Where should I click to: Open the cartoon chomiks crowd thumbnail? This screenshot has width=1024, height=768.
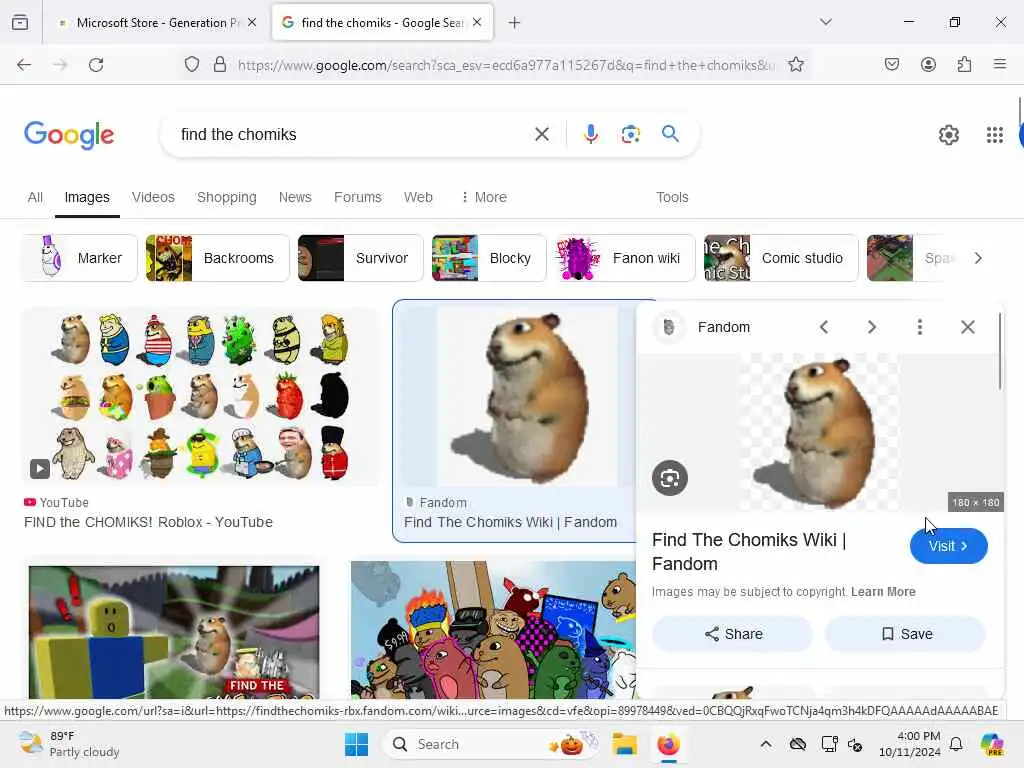[x=493, y=630]
